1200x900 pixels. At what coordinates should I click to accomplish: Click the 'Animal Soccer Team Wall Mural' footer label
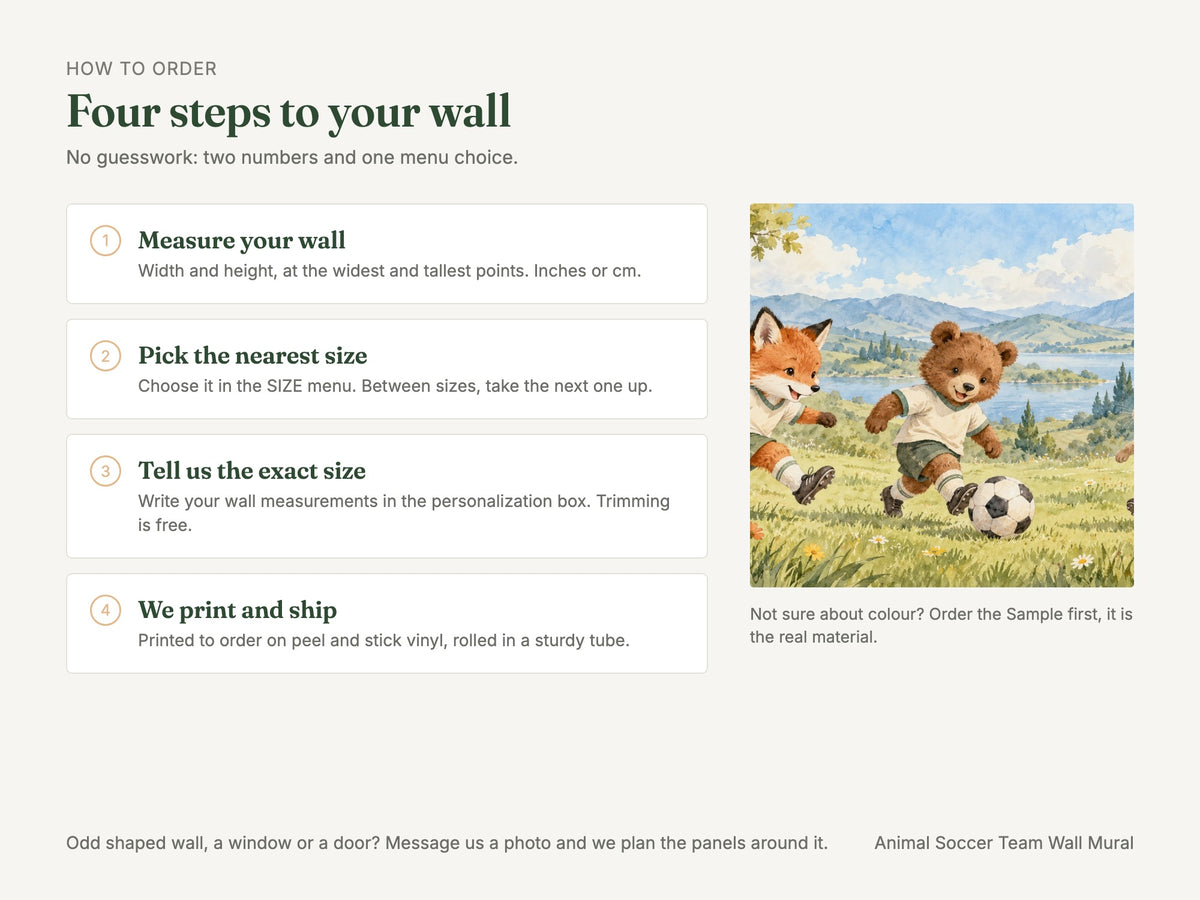1004,843
